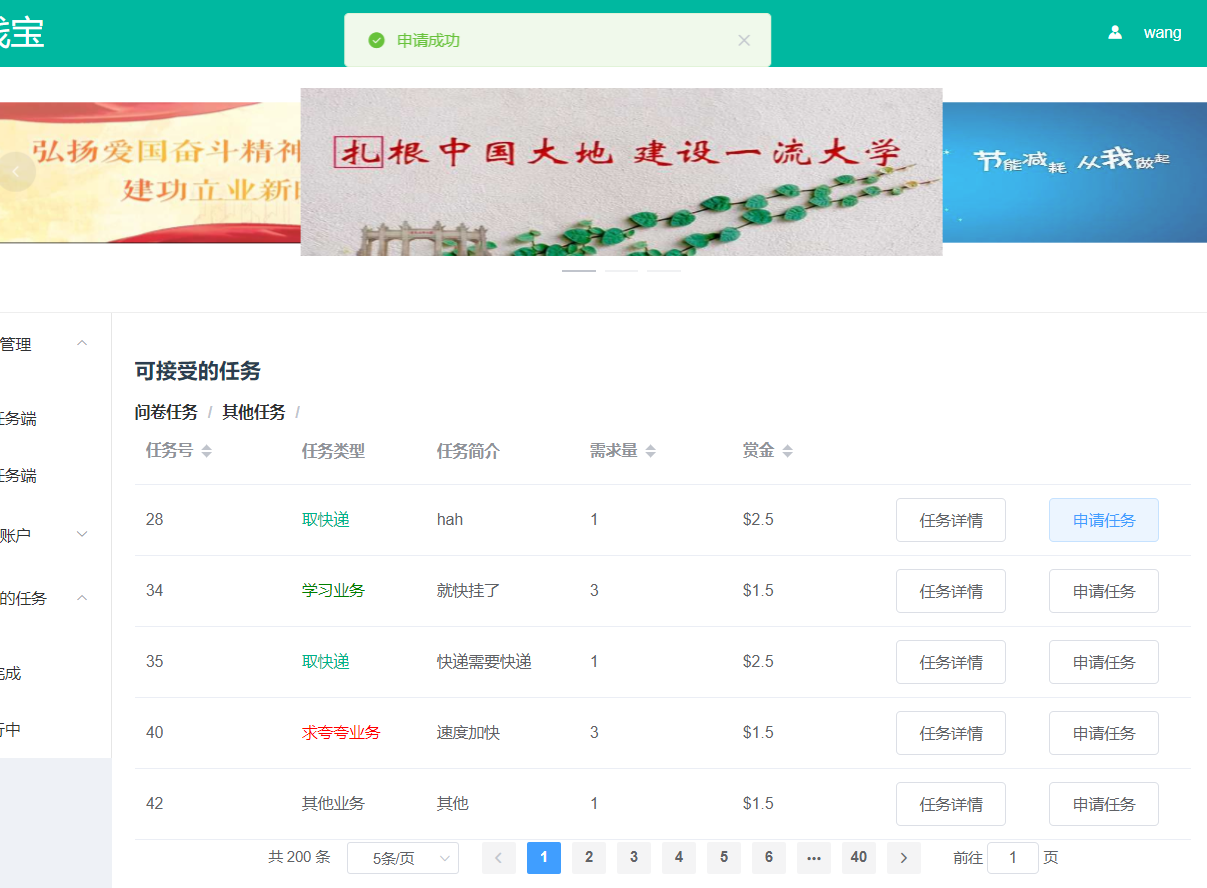Go to next page arrow in pagination
The image size is (1207, 888).
pos(903,858)
